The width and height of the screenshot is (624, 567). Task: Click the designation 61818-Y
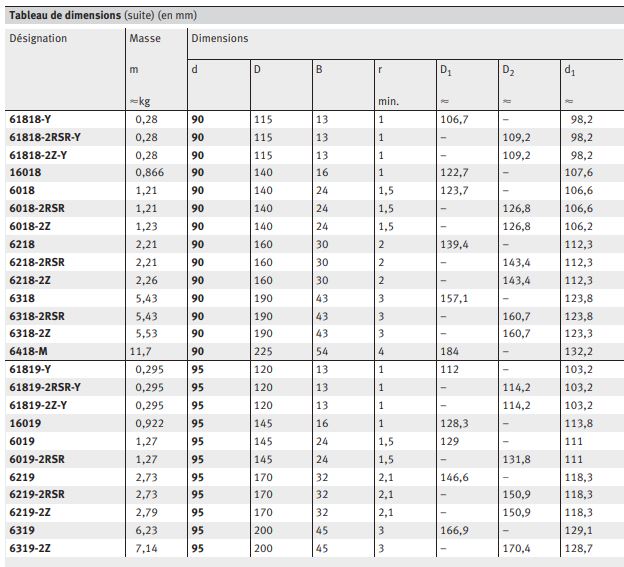pos(30,119)
